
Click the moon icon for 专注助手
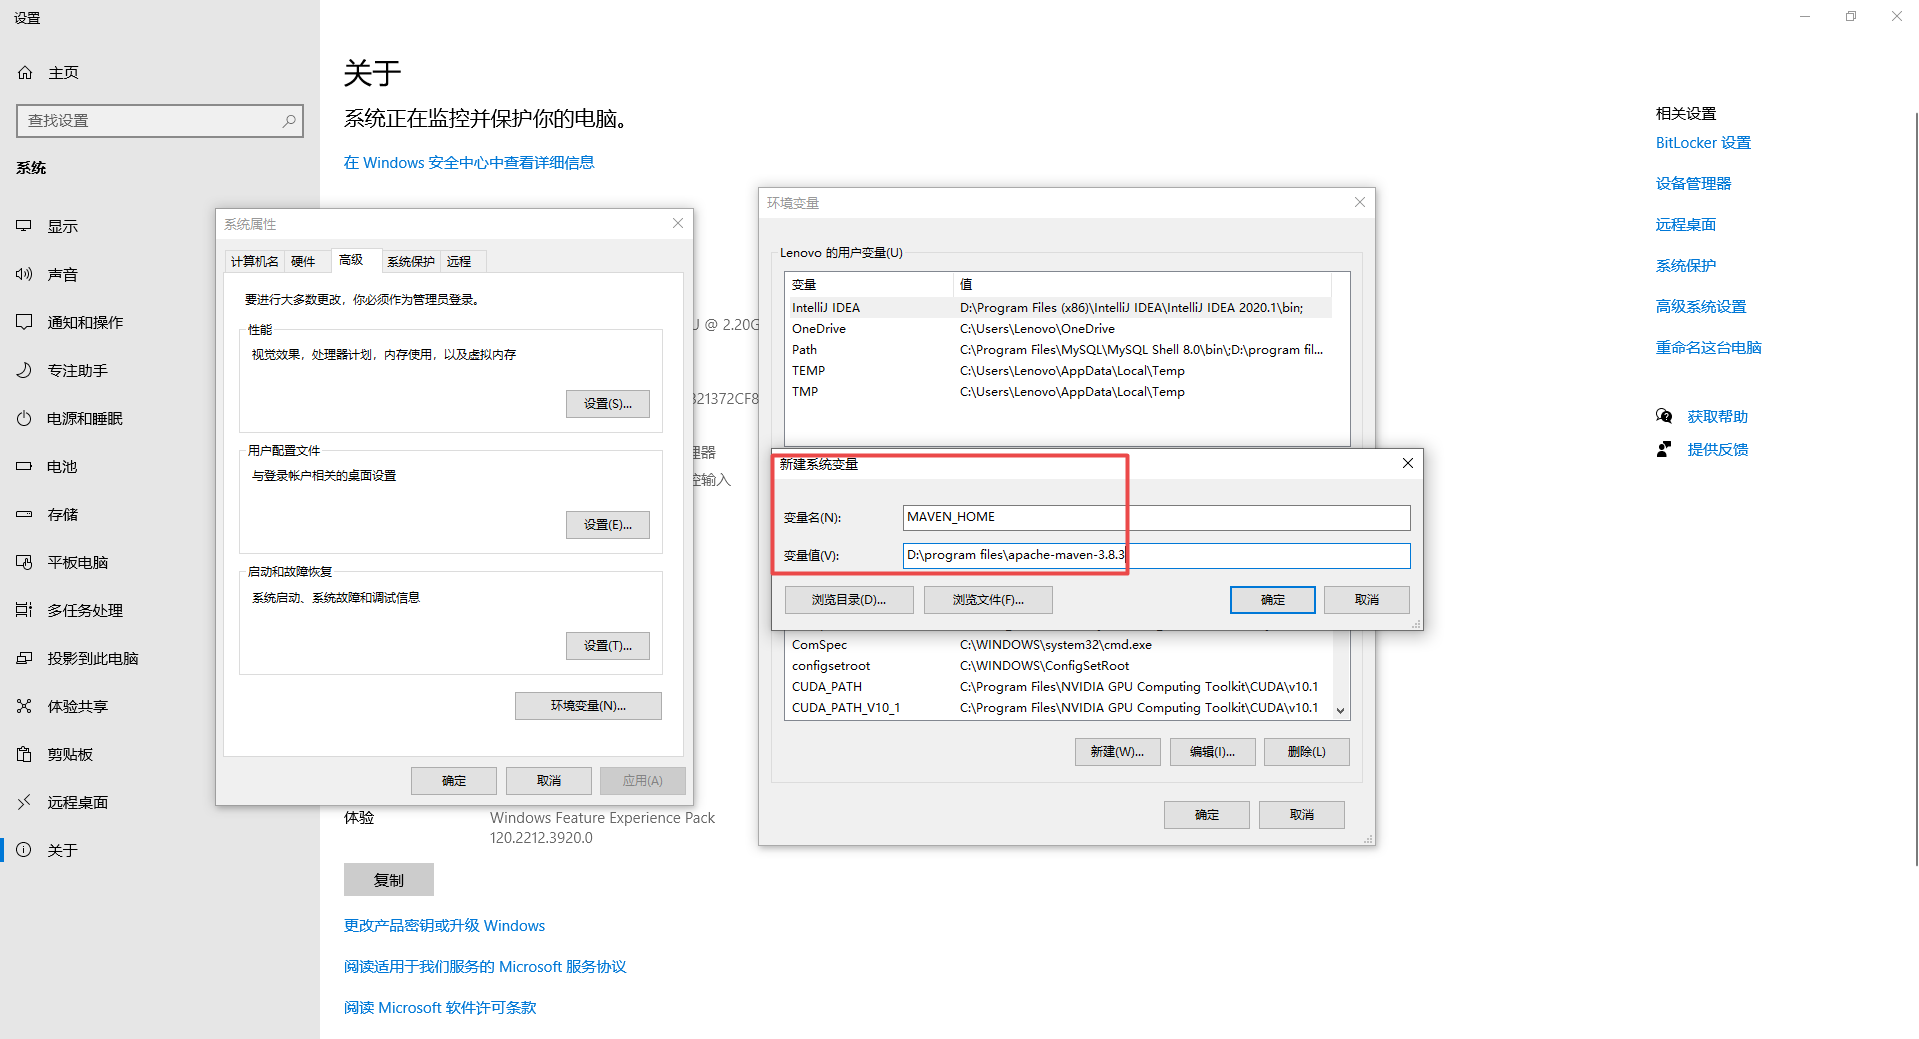tap(24, 370)
